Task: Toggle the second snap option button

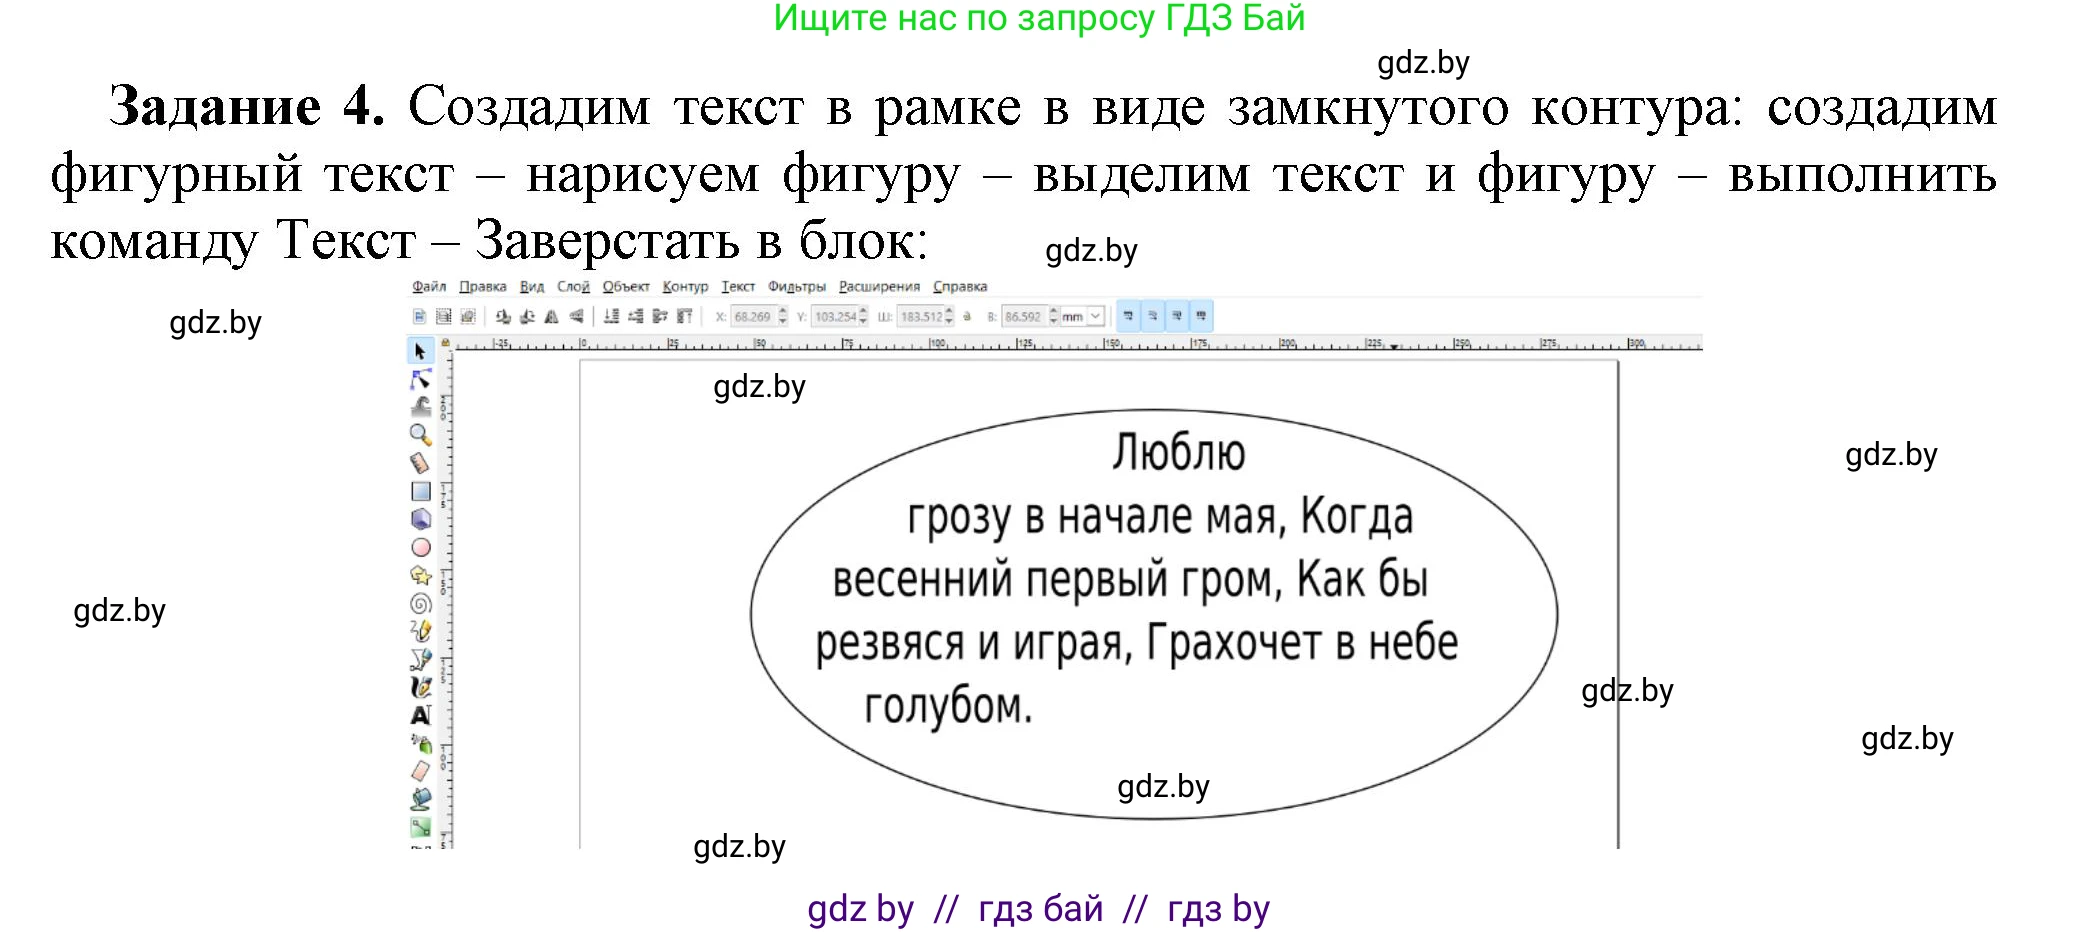Action: tap(1153, 316)
